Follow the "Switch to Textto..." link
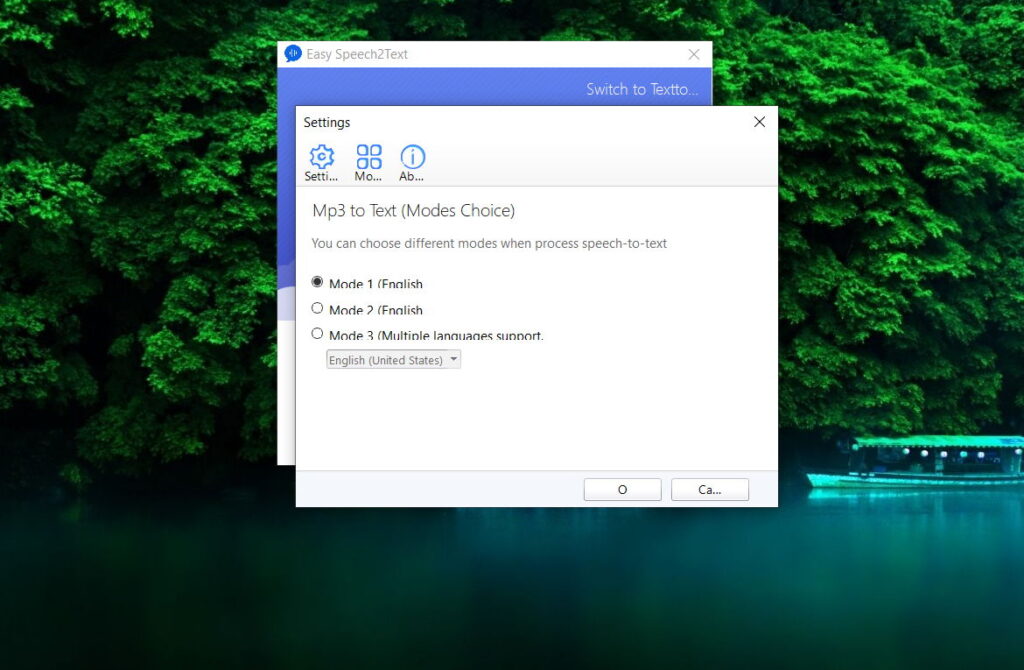The image size is (1024, 670). tap(642, 89)
